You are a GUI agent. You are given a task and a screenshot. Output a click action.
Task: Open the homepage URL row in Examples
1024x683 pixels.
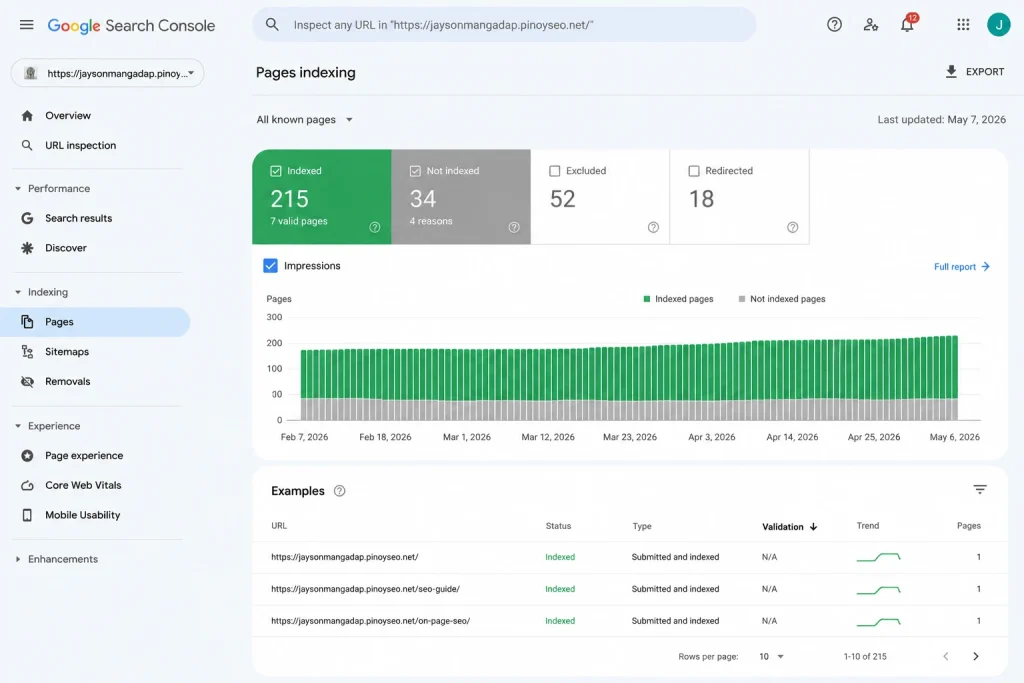coord(630,557)
